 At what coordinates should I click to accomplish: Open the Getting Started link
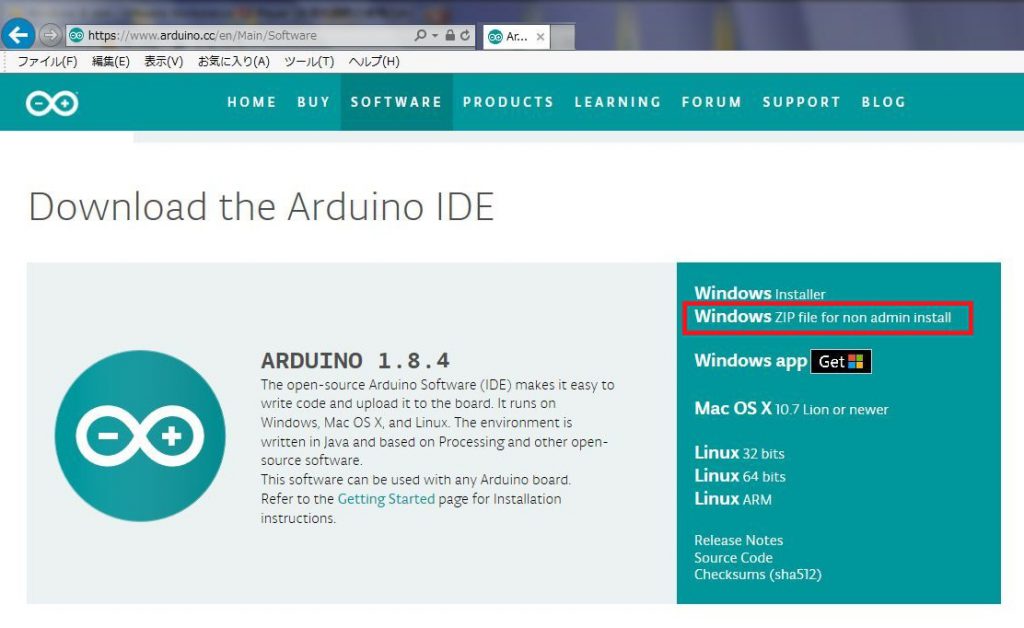pyautogui.click(x=386, y=499)
